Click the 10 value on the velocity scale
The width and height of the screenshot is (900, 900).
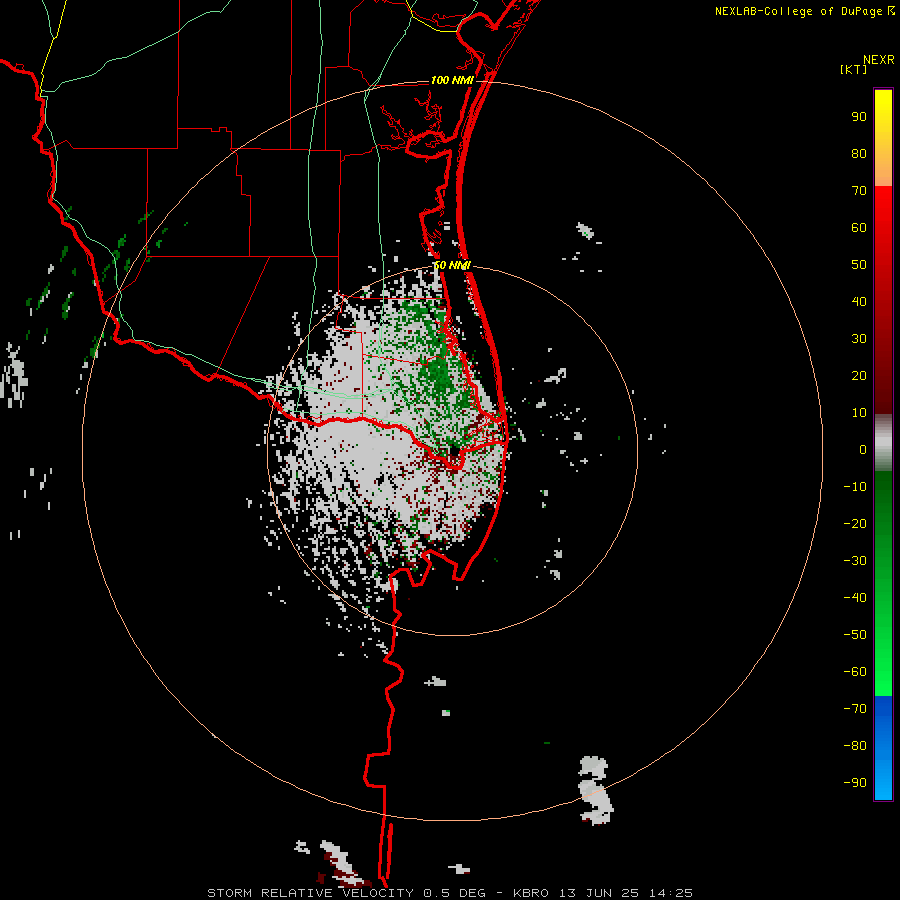pyautogui.click(x=859, y=413)
